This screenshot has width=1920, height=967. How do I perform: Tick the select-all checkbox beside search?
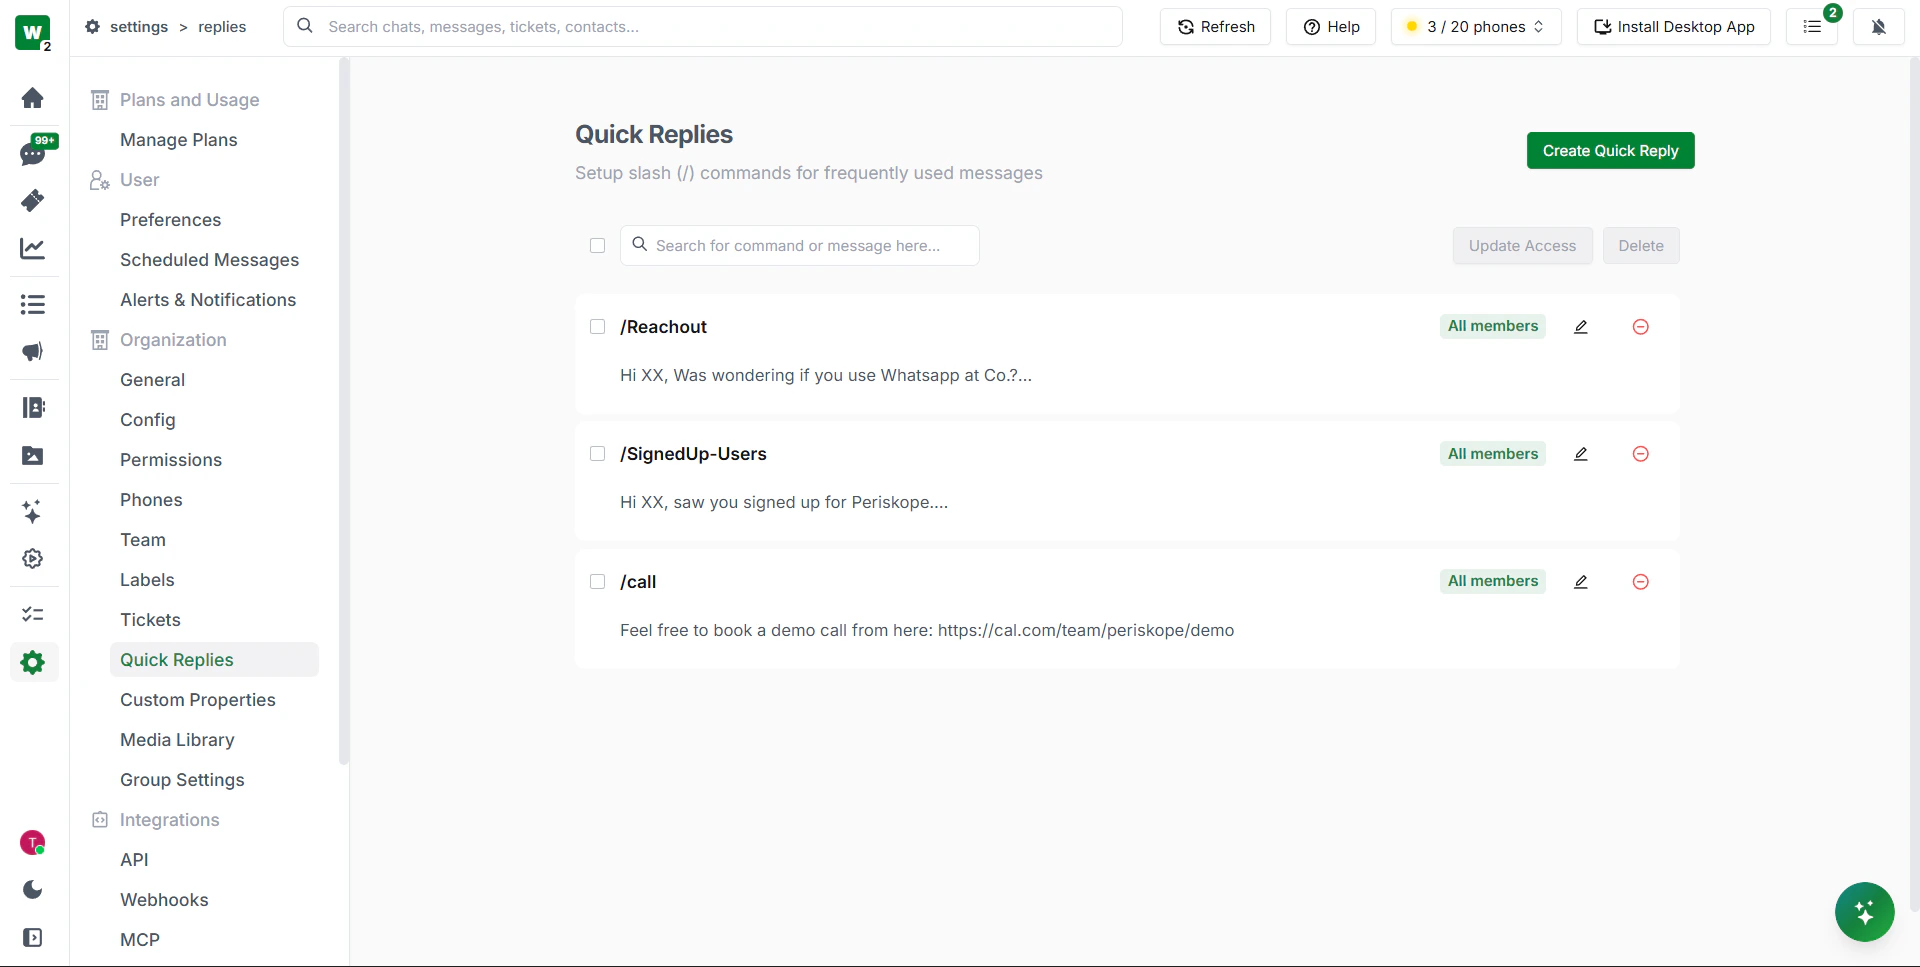coord(598,246)
